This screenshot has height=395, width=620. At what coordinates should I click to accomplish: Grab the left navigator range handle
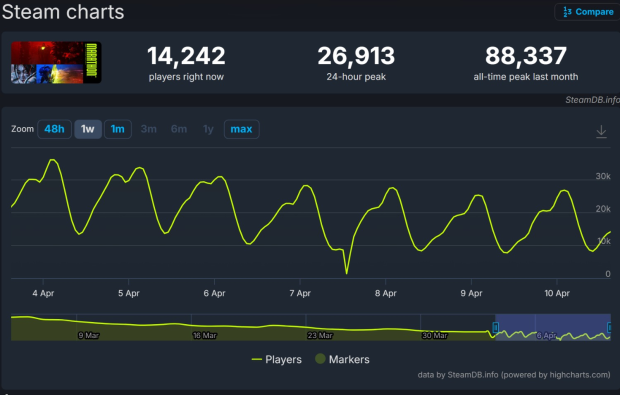495,327
